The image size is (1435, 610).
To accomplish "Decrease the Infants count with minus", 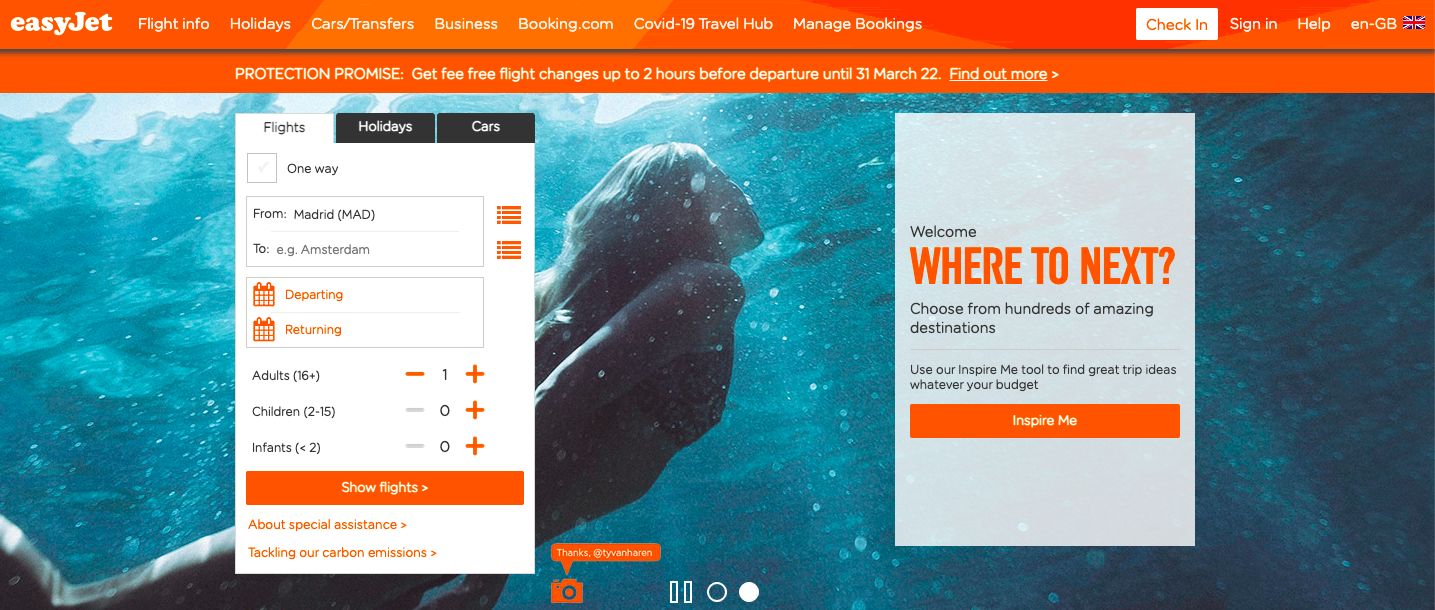I will tap(415, 447).
